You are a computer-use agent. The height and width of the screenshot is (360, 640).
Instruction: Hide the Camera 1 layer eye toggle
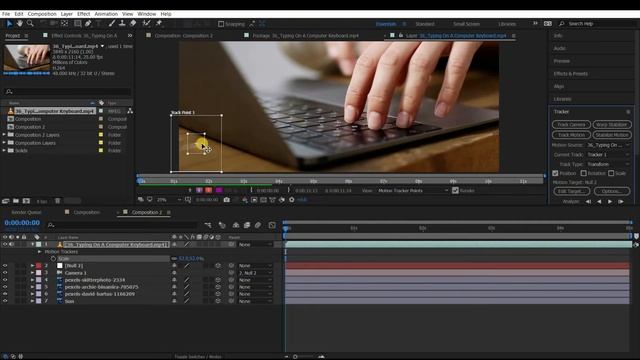5,273
